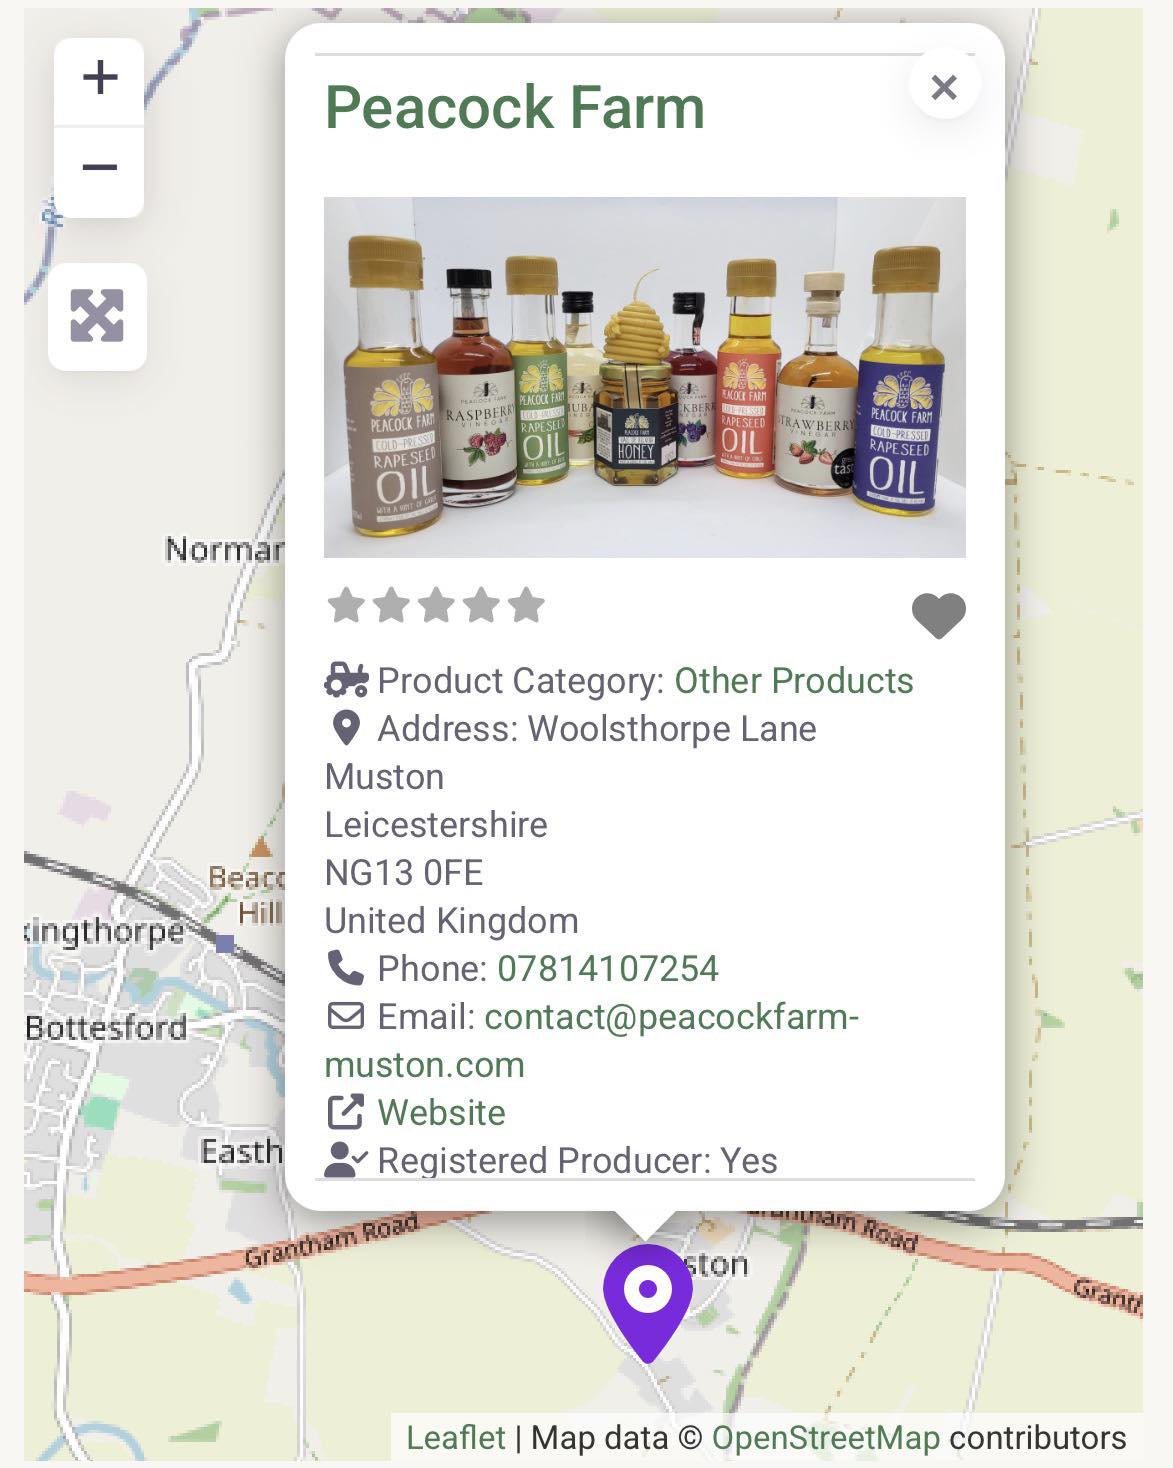Rate Peacock Farm one star
This screenshot has height=1468, width=1173.
(x=346, y=605)
